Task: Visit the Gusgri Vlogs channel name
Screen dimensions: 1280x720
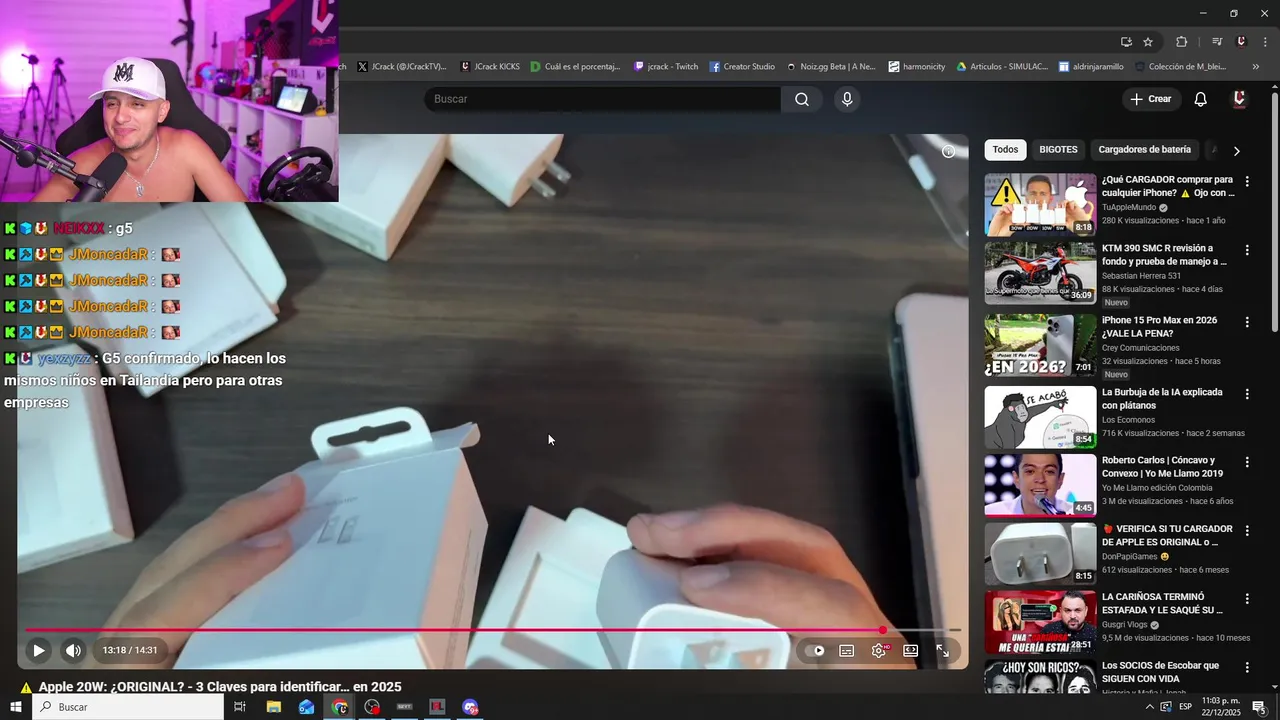Action: [1125, 624]
